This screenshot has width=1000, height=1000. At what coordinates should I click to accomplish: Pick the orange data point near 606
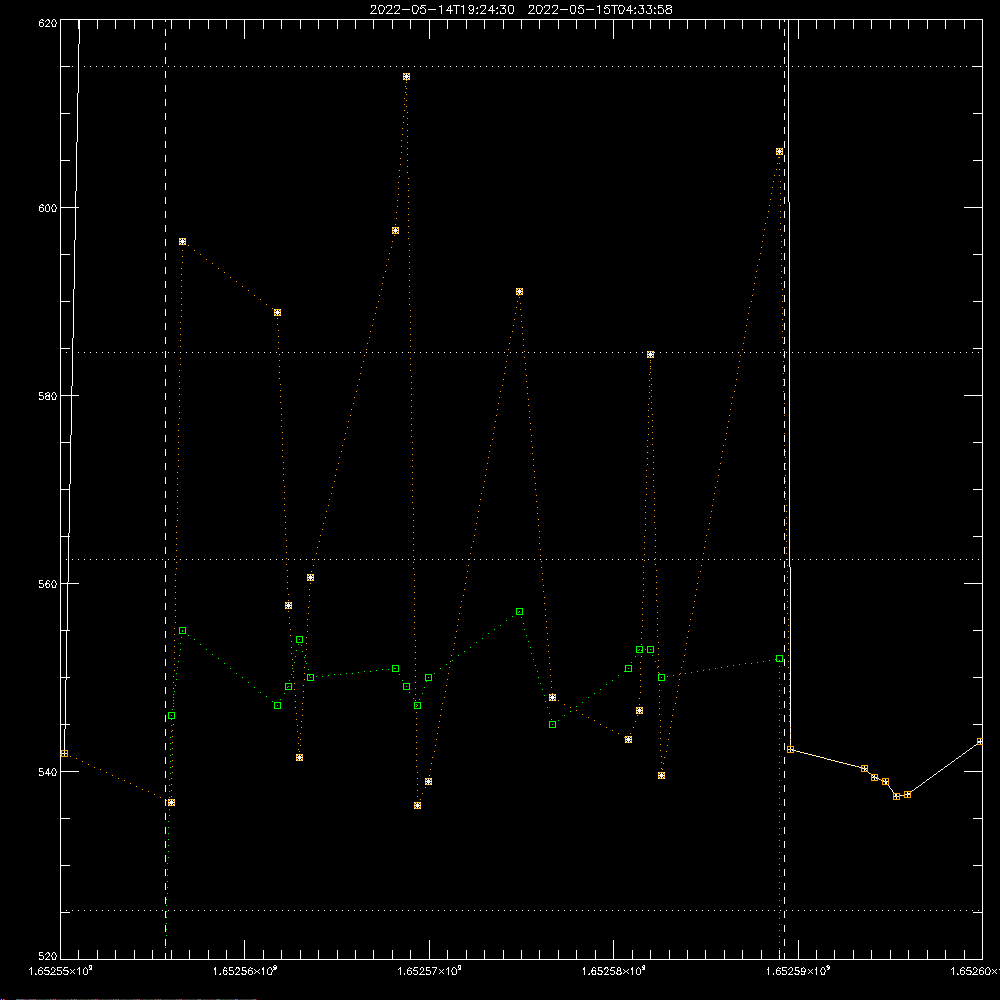tap(779, 152)
